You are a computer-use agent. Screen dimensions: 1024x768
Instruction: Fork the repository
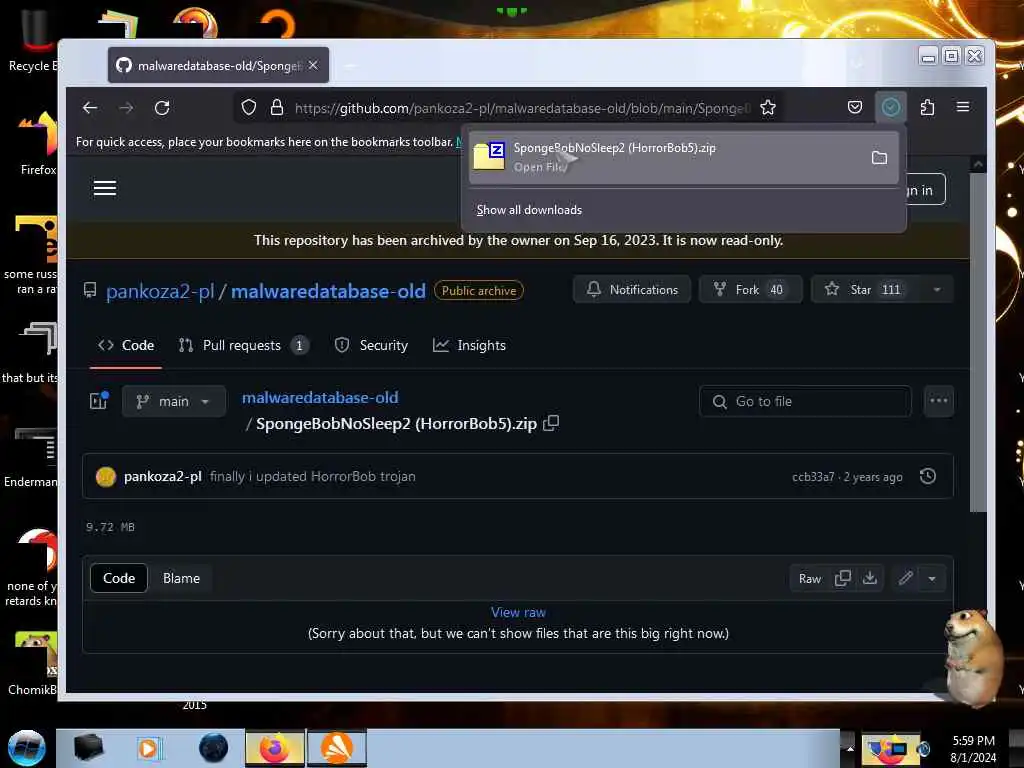point(750,289)
